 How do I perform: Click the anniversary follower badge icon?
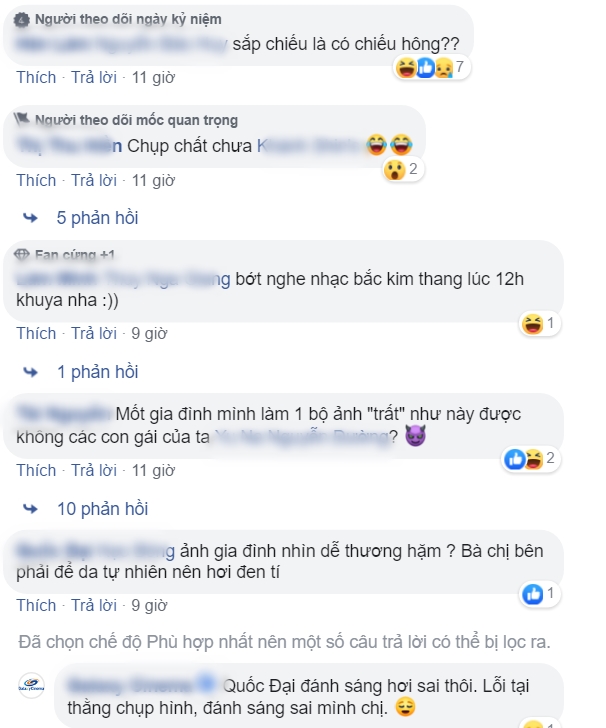coord(21,20)
